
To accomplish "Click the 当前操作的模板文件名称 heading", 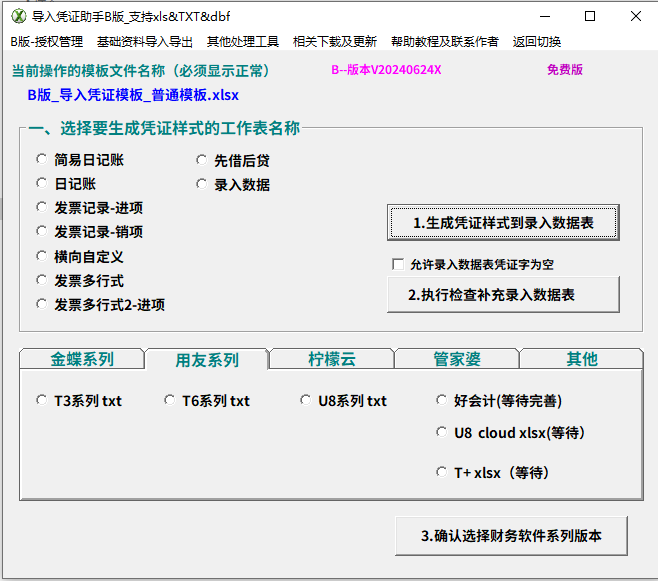I will (141, 70).
